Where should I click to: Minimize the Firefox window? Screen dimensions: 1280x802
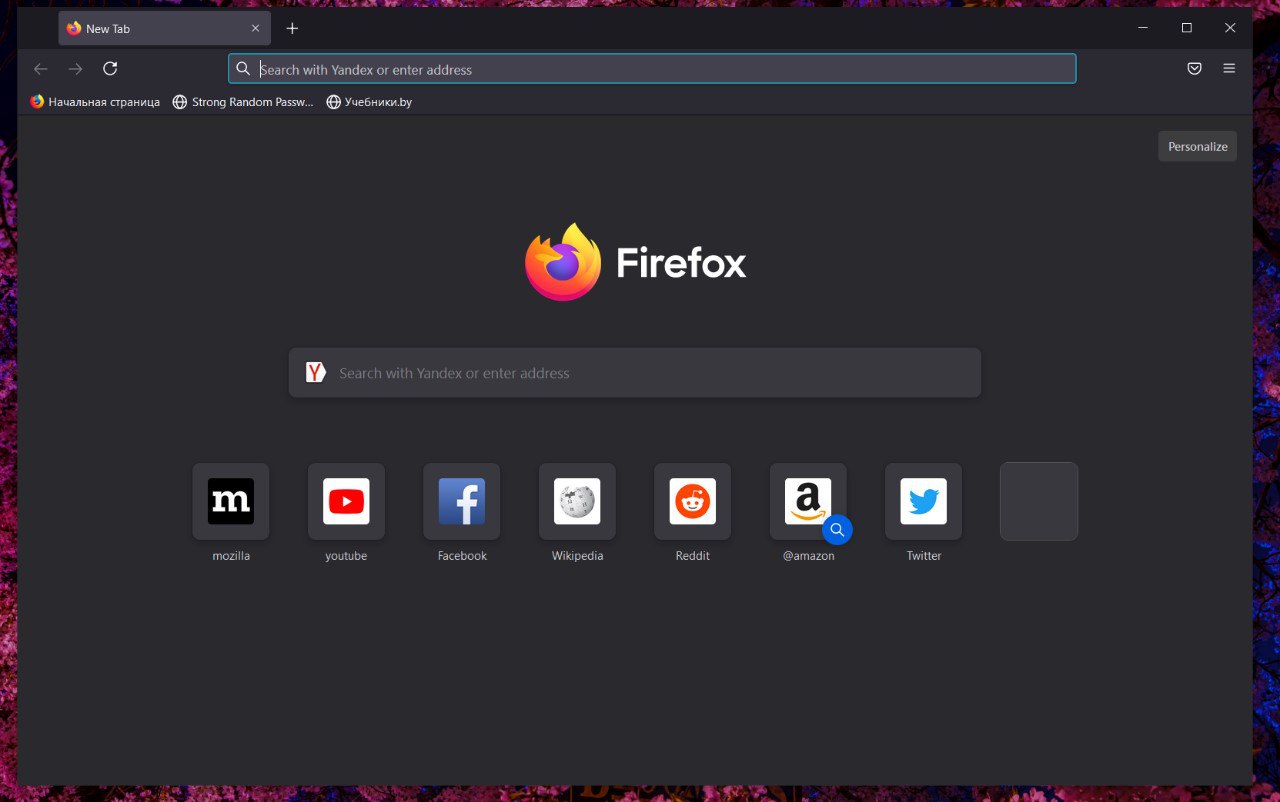(x=1143, y=28)
